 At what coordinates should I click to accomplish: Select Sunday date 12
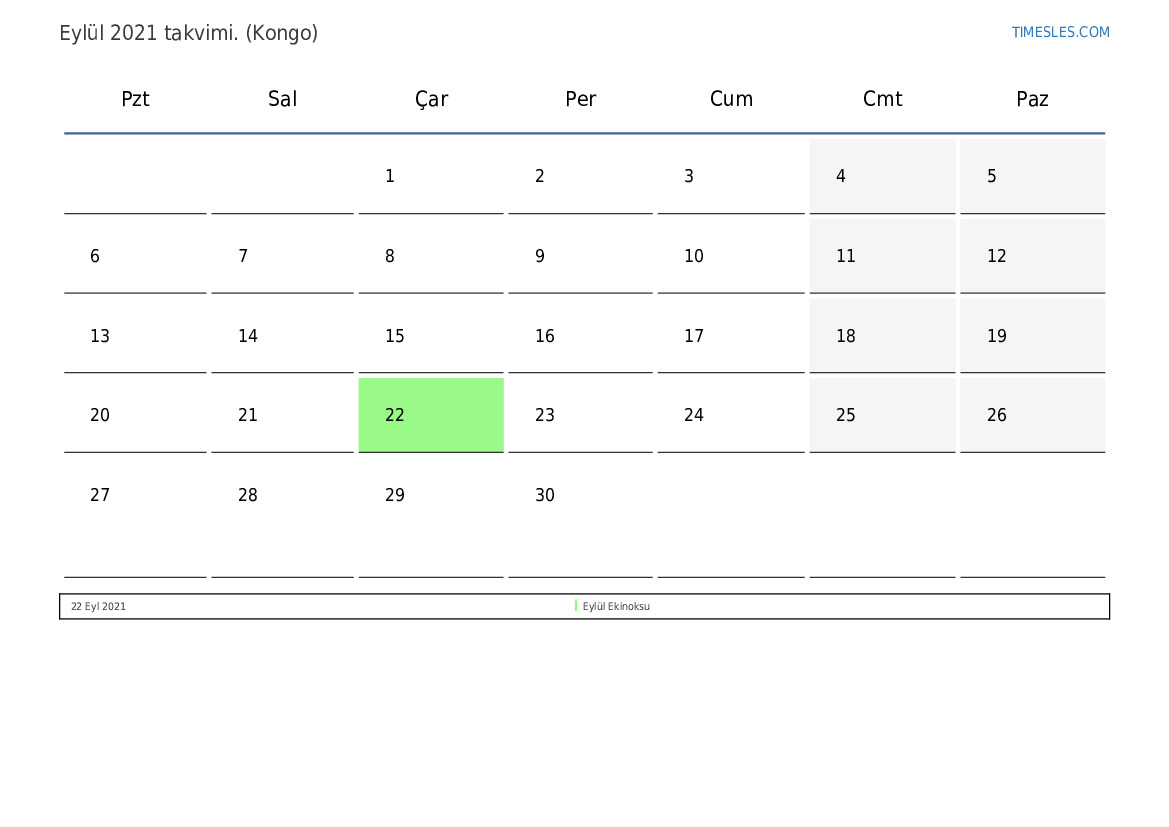1032,256
